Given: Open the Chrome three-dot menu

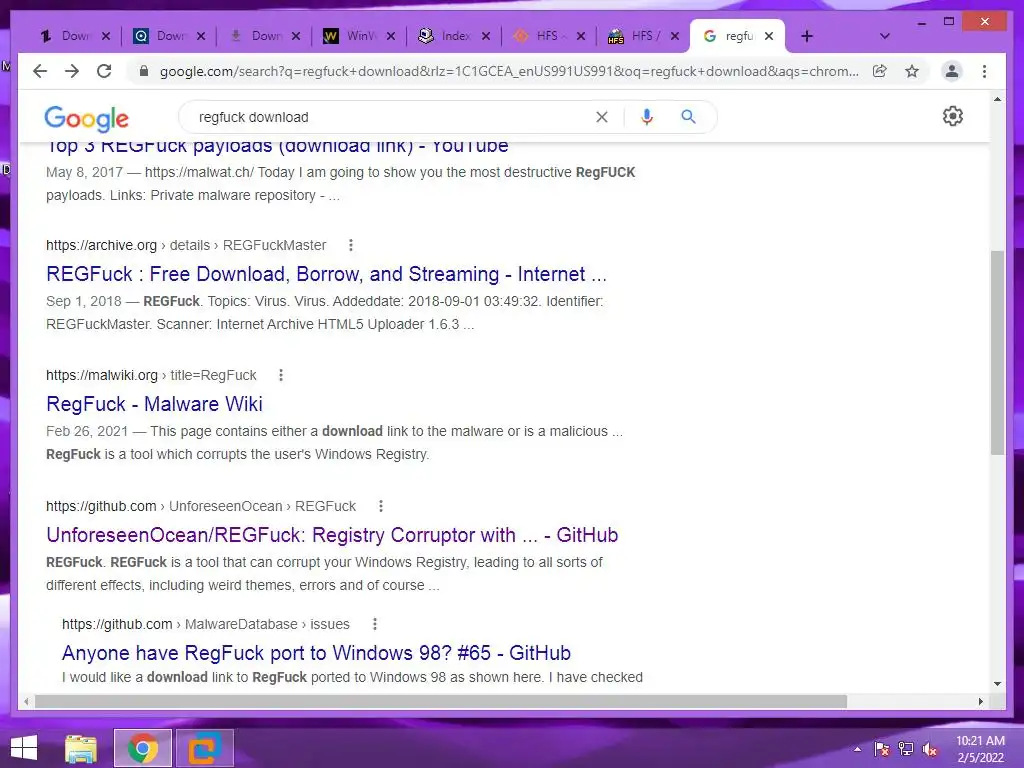Looking at the screenshot, I should [x=984, y=71].
